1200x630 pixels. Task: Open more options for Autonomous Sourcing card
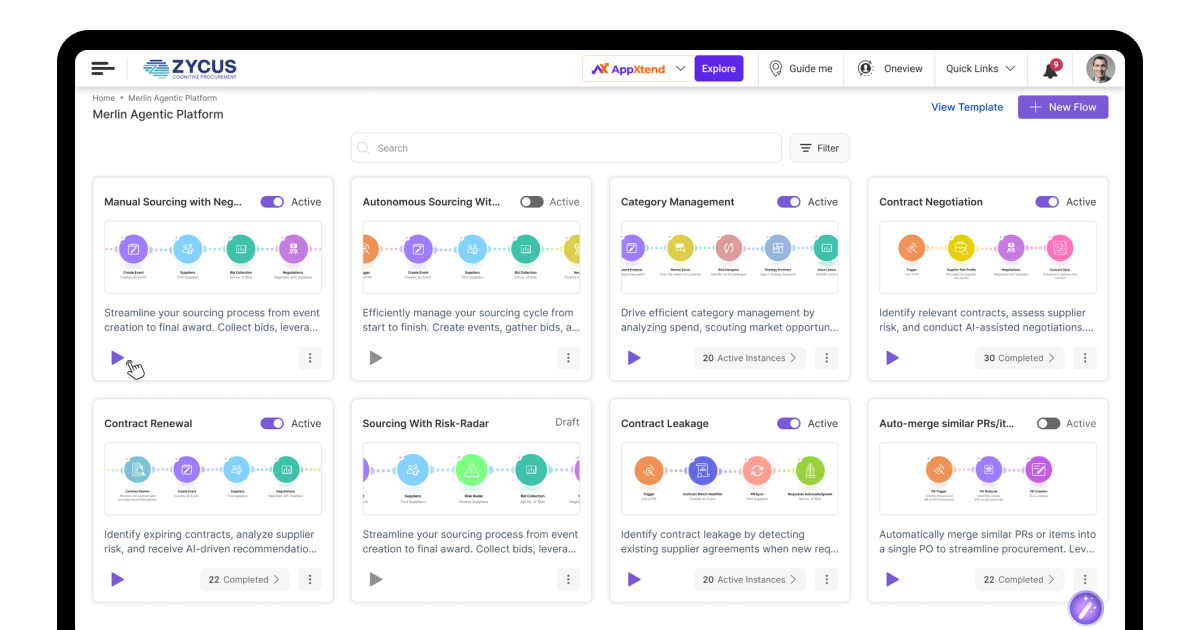[568, 358]
